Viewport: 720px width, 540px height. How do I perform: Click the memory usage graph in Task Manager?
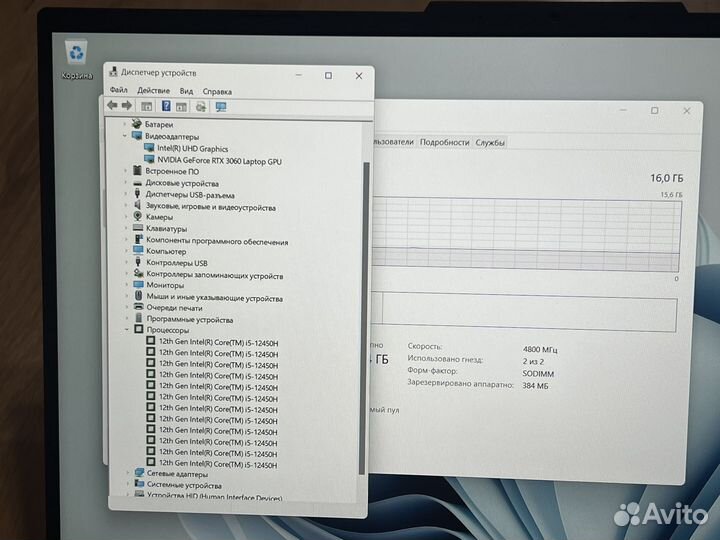pyautogui.click(x=526, y=234)
